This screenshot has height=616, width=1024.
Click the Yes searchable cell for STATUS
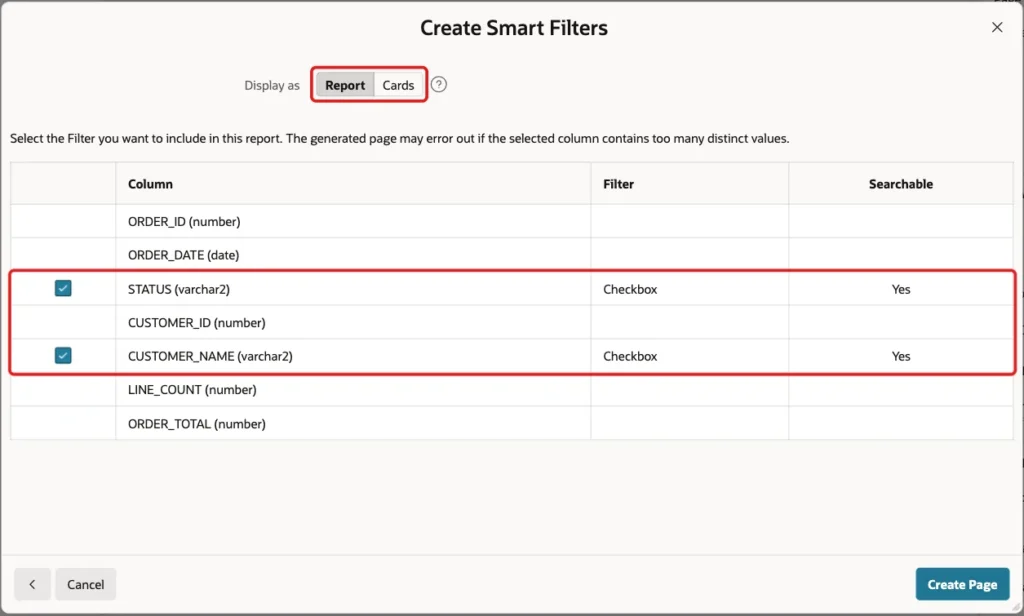(x=901, y=289)
